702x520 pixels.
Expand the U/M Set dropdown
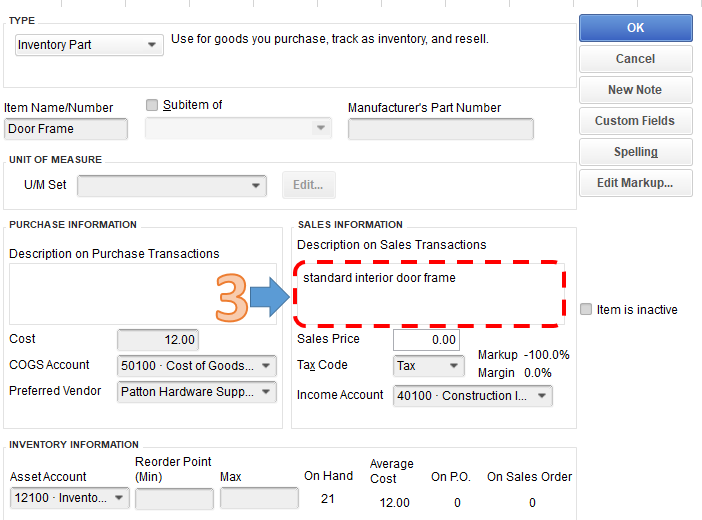[x=172, y=185]
